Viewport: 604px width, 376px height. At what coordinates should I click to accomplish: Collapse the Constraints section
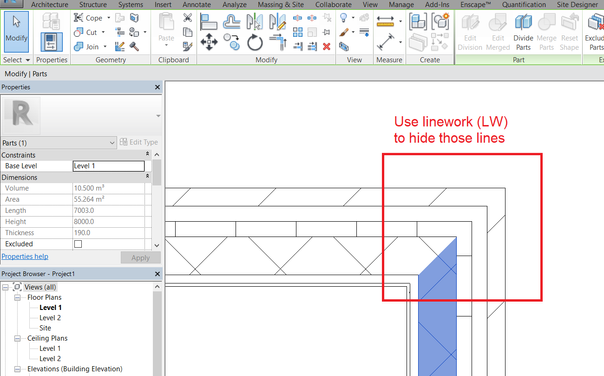pos(148,154)
